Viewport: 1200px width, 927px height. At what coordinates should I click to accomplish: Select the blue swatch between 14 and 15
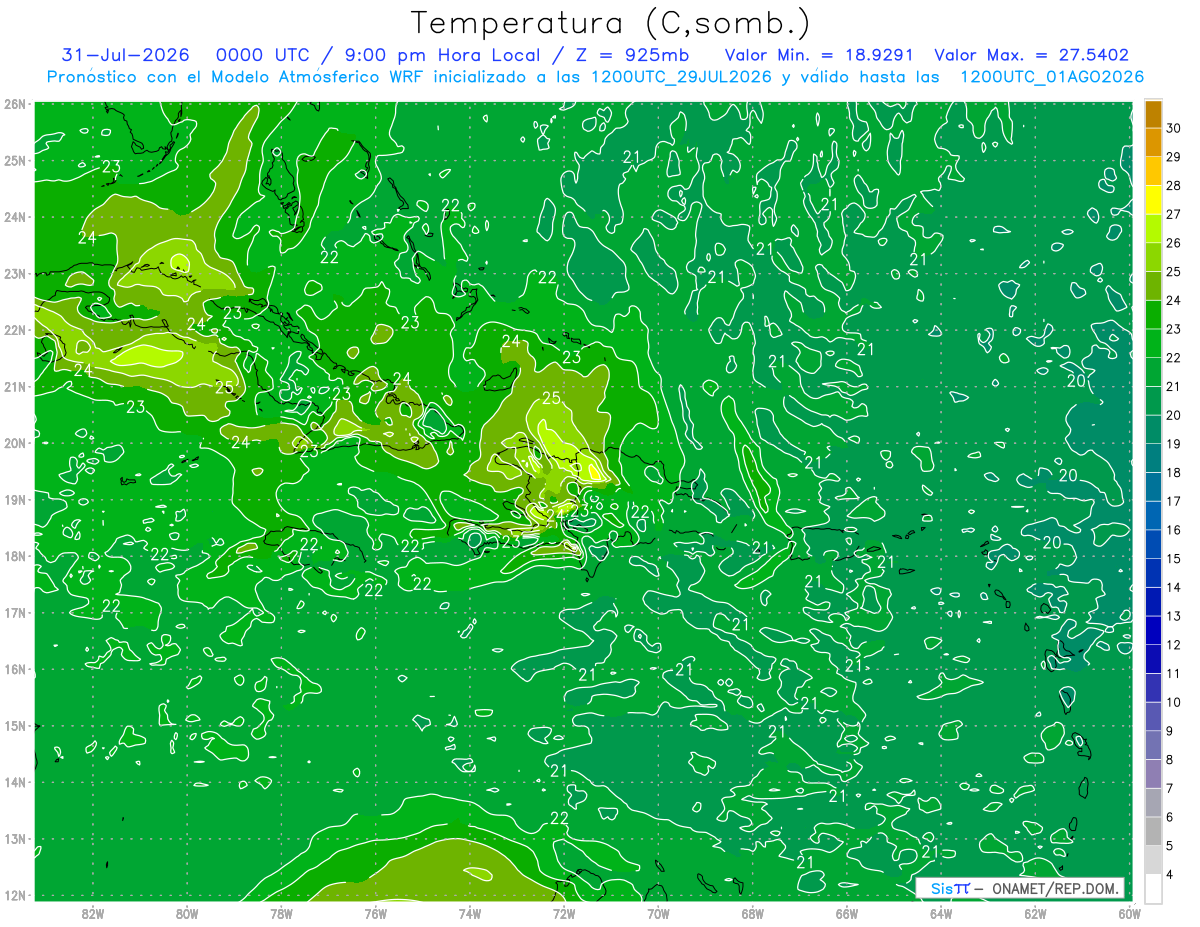point(1153,573)
